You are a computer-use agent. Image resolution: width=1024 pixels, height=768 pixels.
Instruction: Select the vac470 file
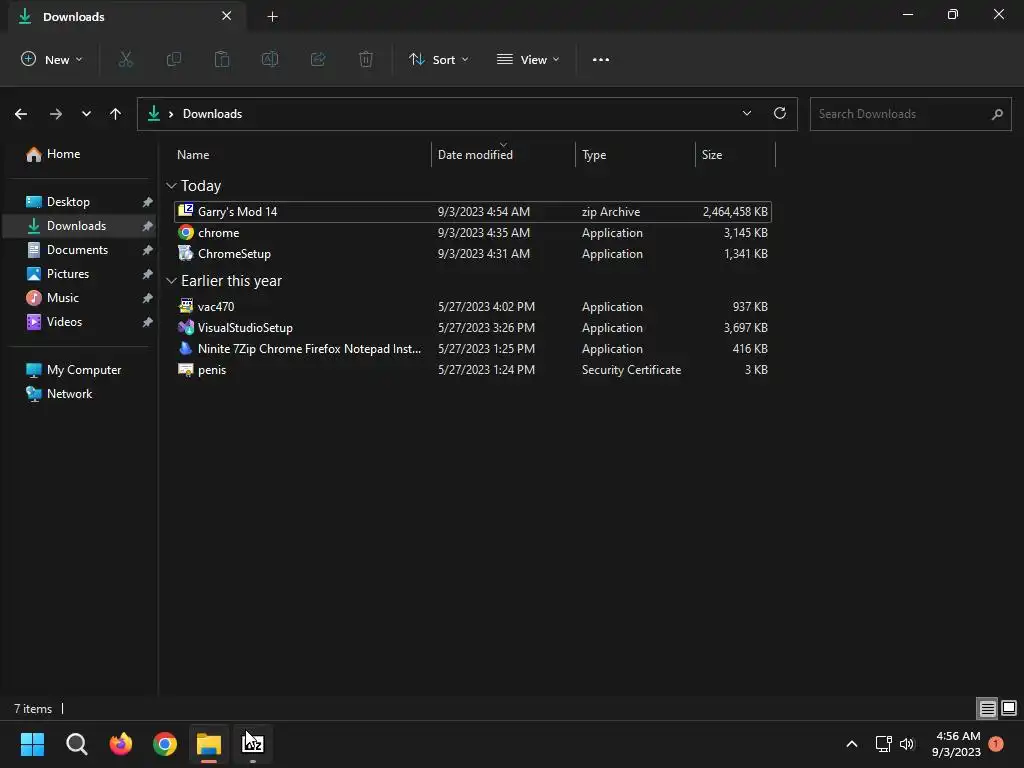pyautogui.click(x=473, y=306)
